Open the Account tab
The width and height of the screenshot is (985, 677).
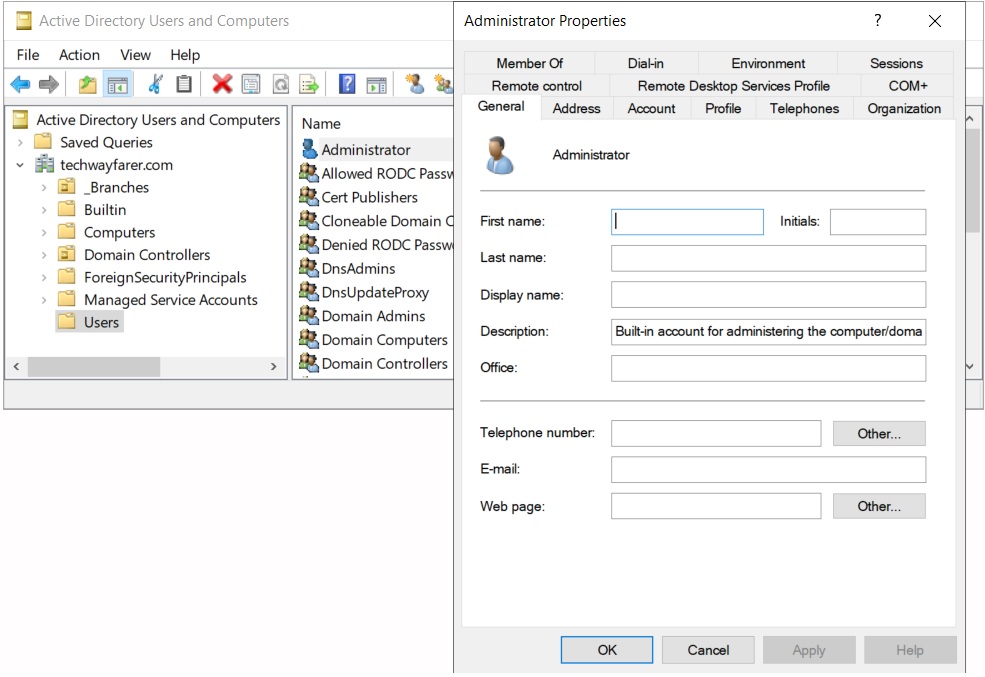tap(651, 108)
